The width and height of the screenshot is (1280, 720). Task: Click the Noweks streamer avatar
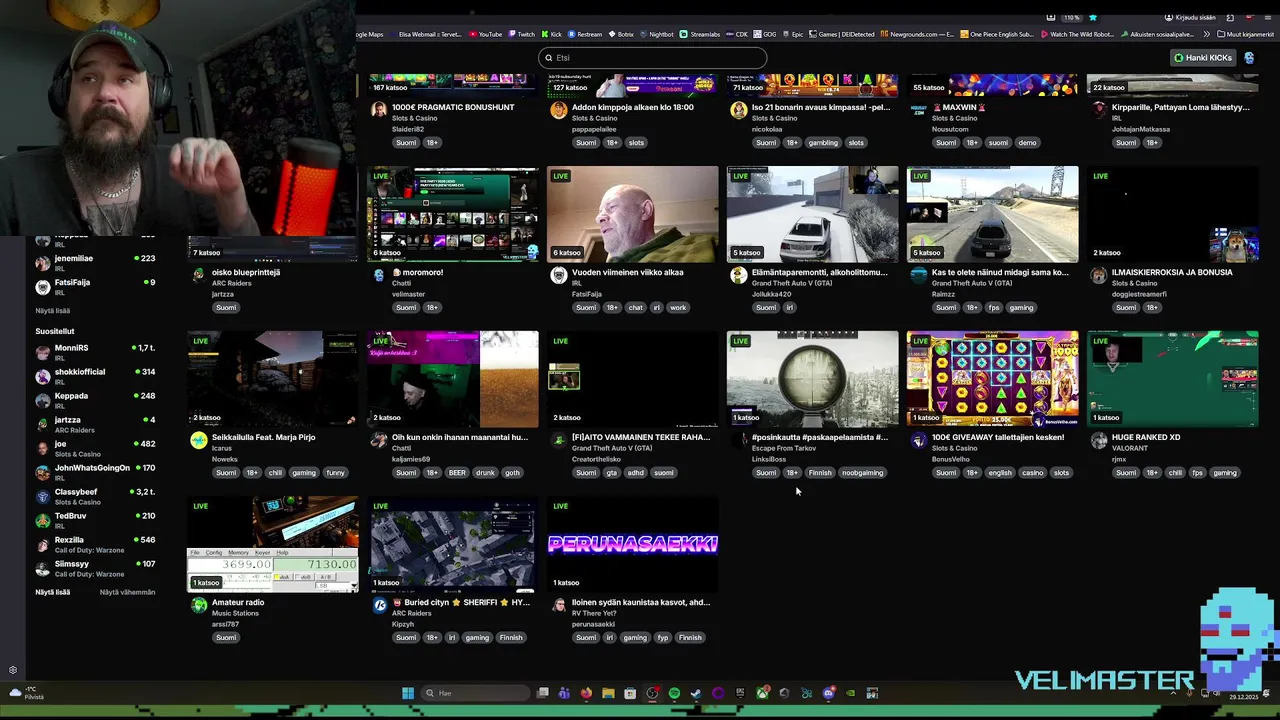click(x=199, y=440)
